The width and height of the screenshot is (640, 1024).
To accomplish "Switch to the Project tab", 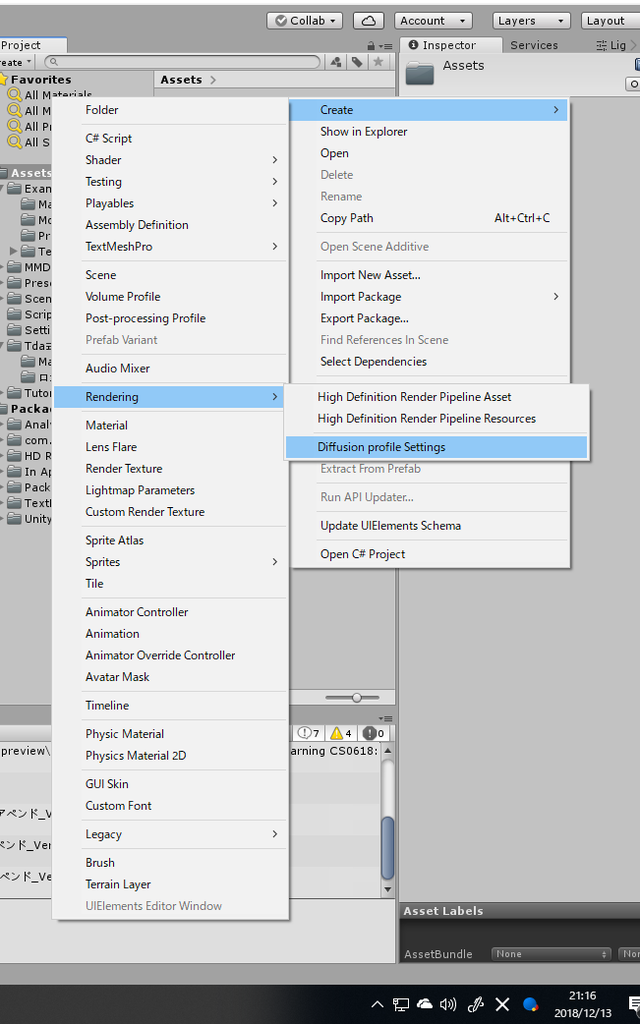I will click(x=31, y=45).
